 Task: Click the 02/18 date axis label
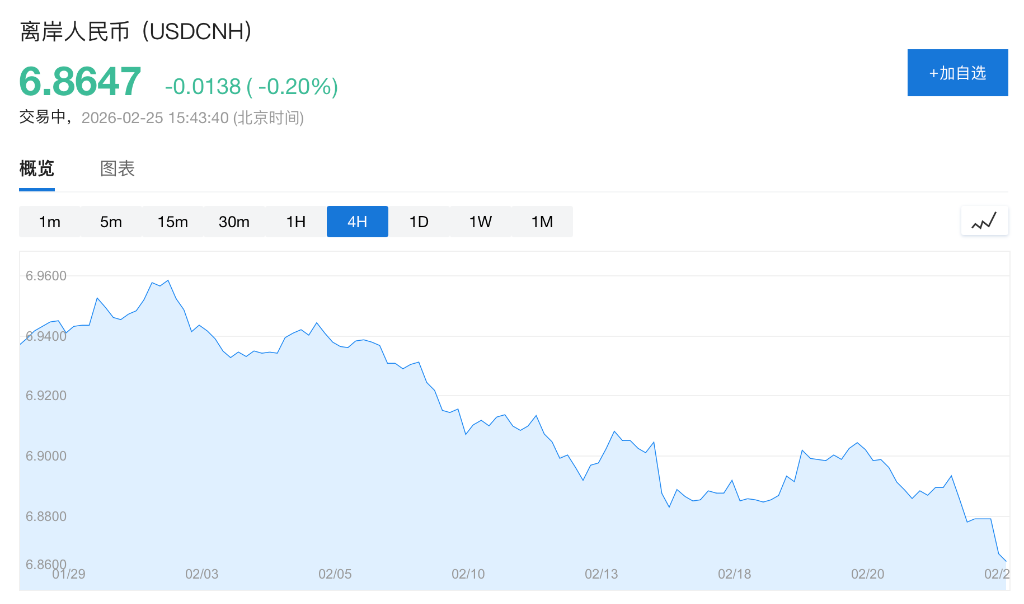pos(734,574)
